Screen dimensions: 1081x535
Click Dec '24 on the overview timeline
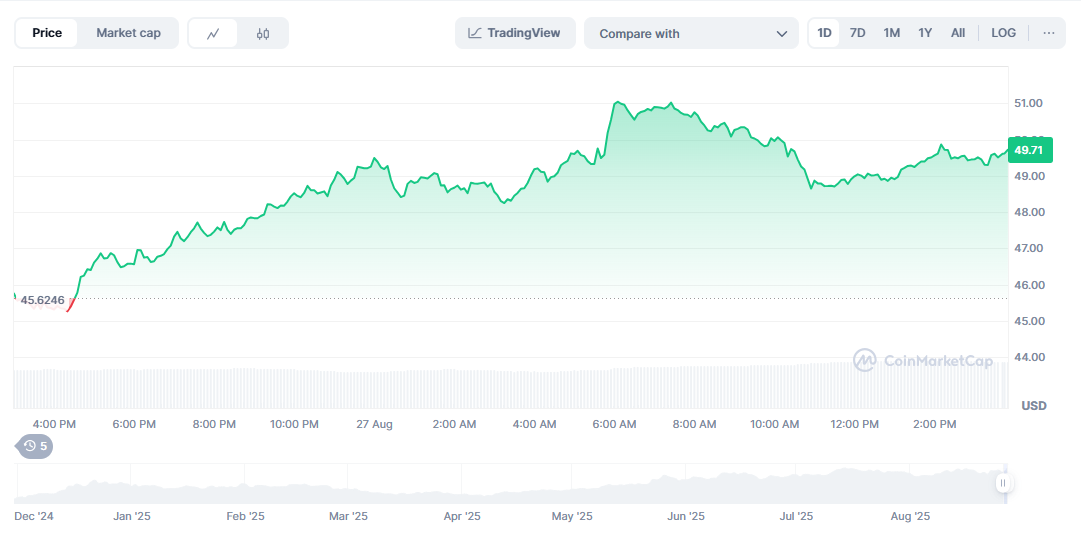pos(33,516)
